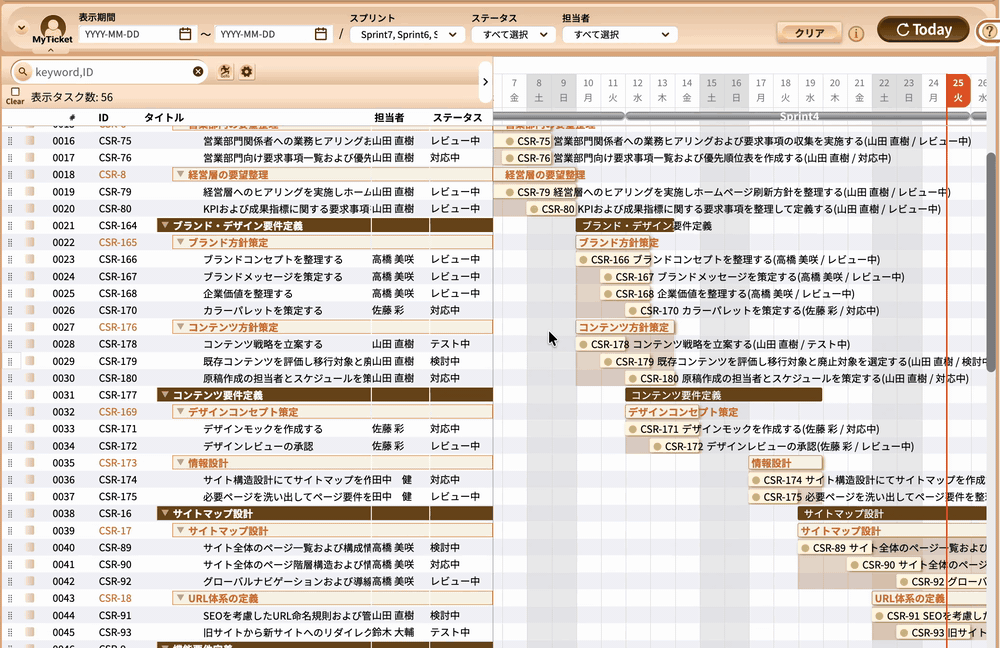Click the タイトル column header

click(164, 117)
